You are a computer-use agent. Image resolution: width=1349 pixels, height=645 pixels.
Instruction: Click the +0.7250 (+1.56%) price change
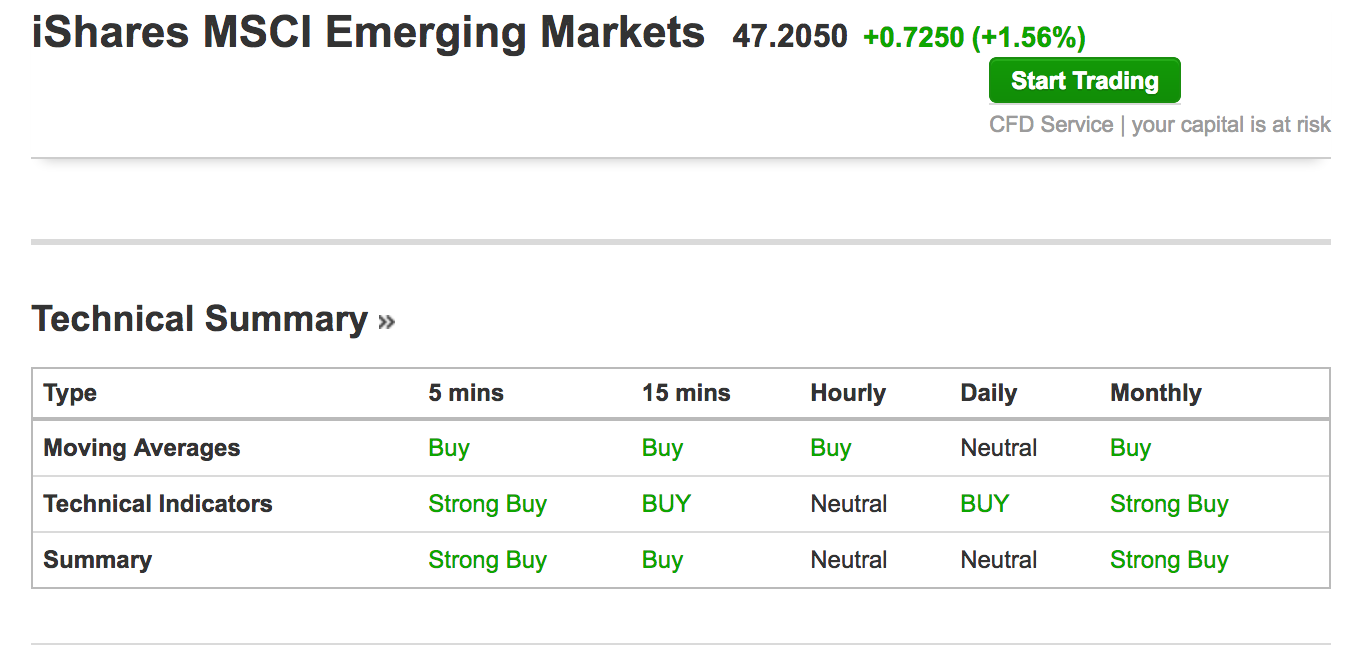(974, 38)
